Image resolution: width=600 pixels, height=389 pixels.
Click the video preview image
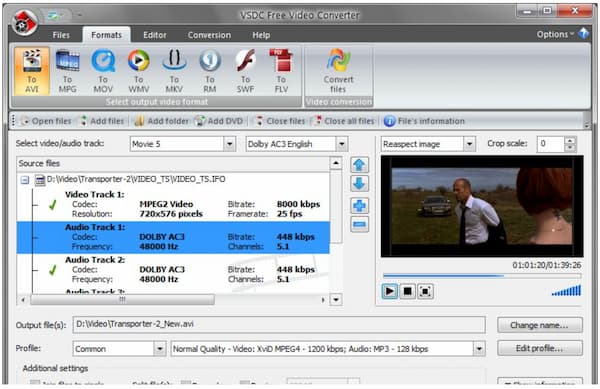482,206
